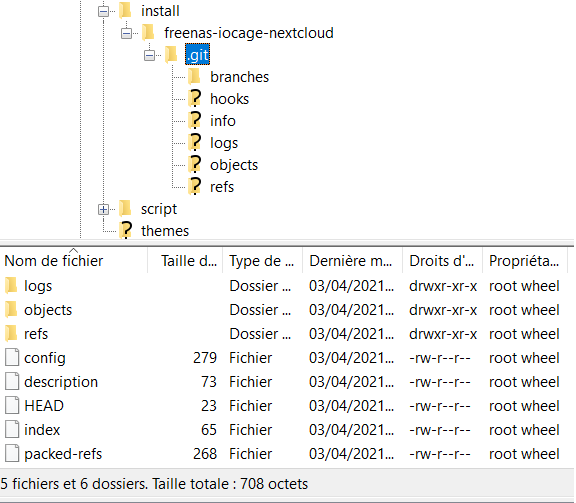Viewport: 576px width, 503px height.
Task: Click the objects question mark icon in tree
Action: (195, 165)
